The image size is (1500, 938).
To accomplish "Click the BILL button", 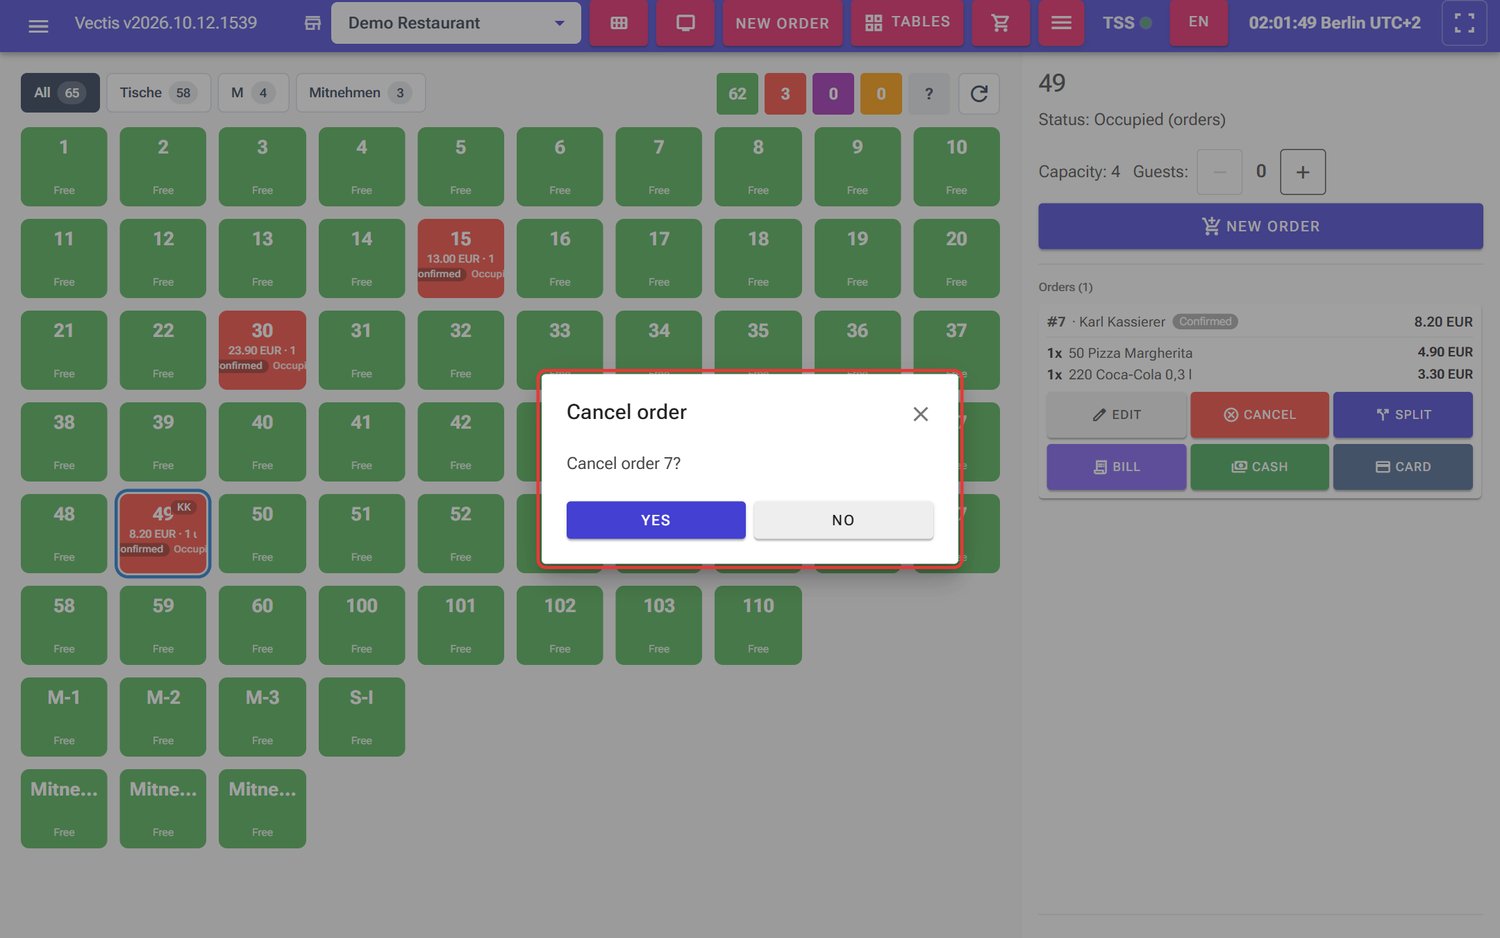I will (1116, 467).
